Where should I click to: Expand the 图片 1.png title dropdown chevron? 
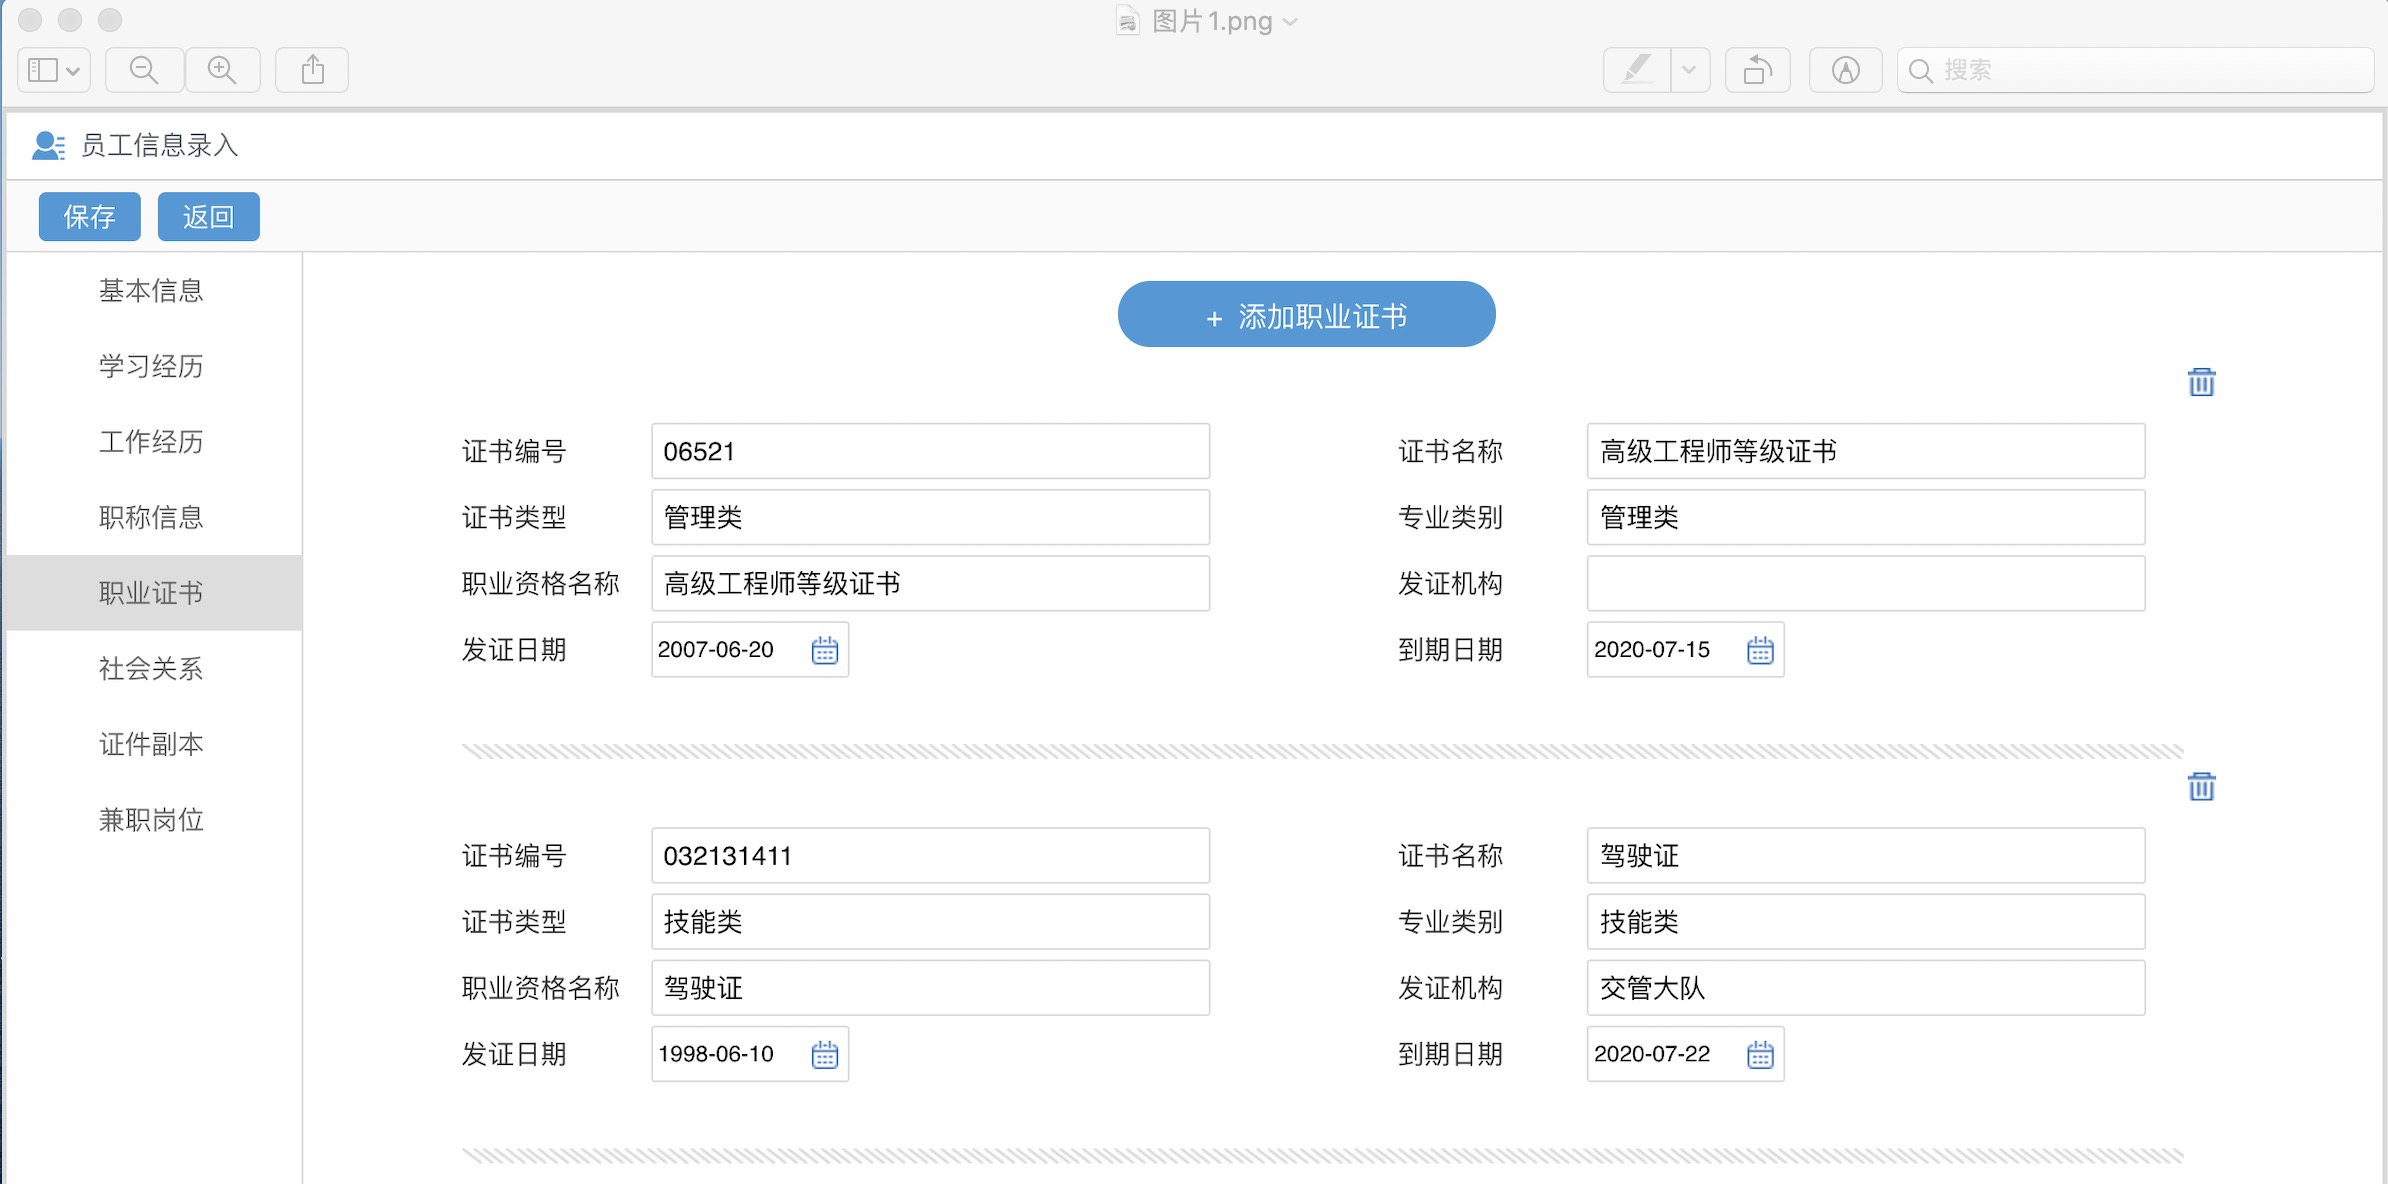pyautogui.click(x=1290, y=22)
